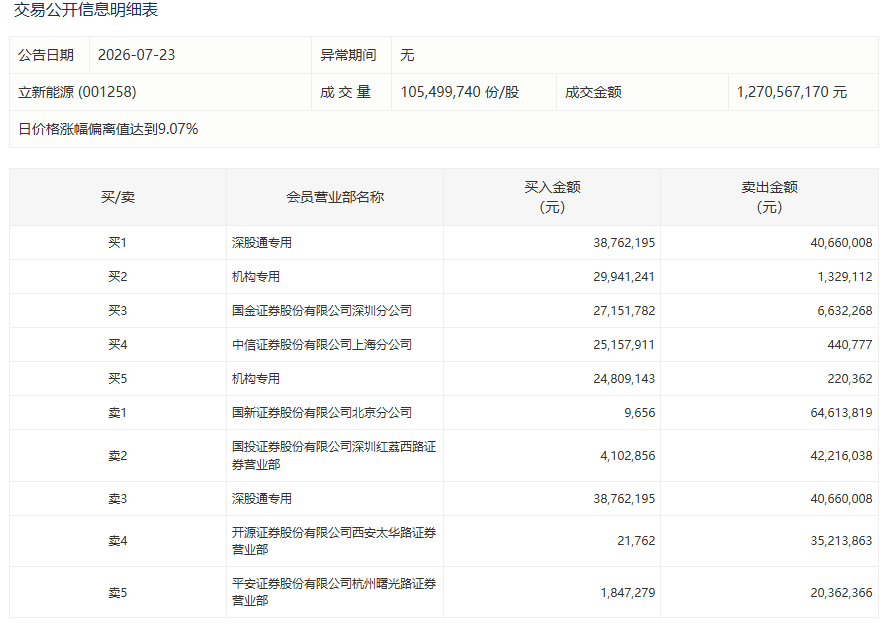Select buy amount 27,151,782
Viewport: 889px width, 626px height.
pos(624,311)
